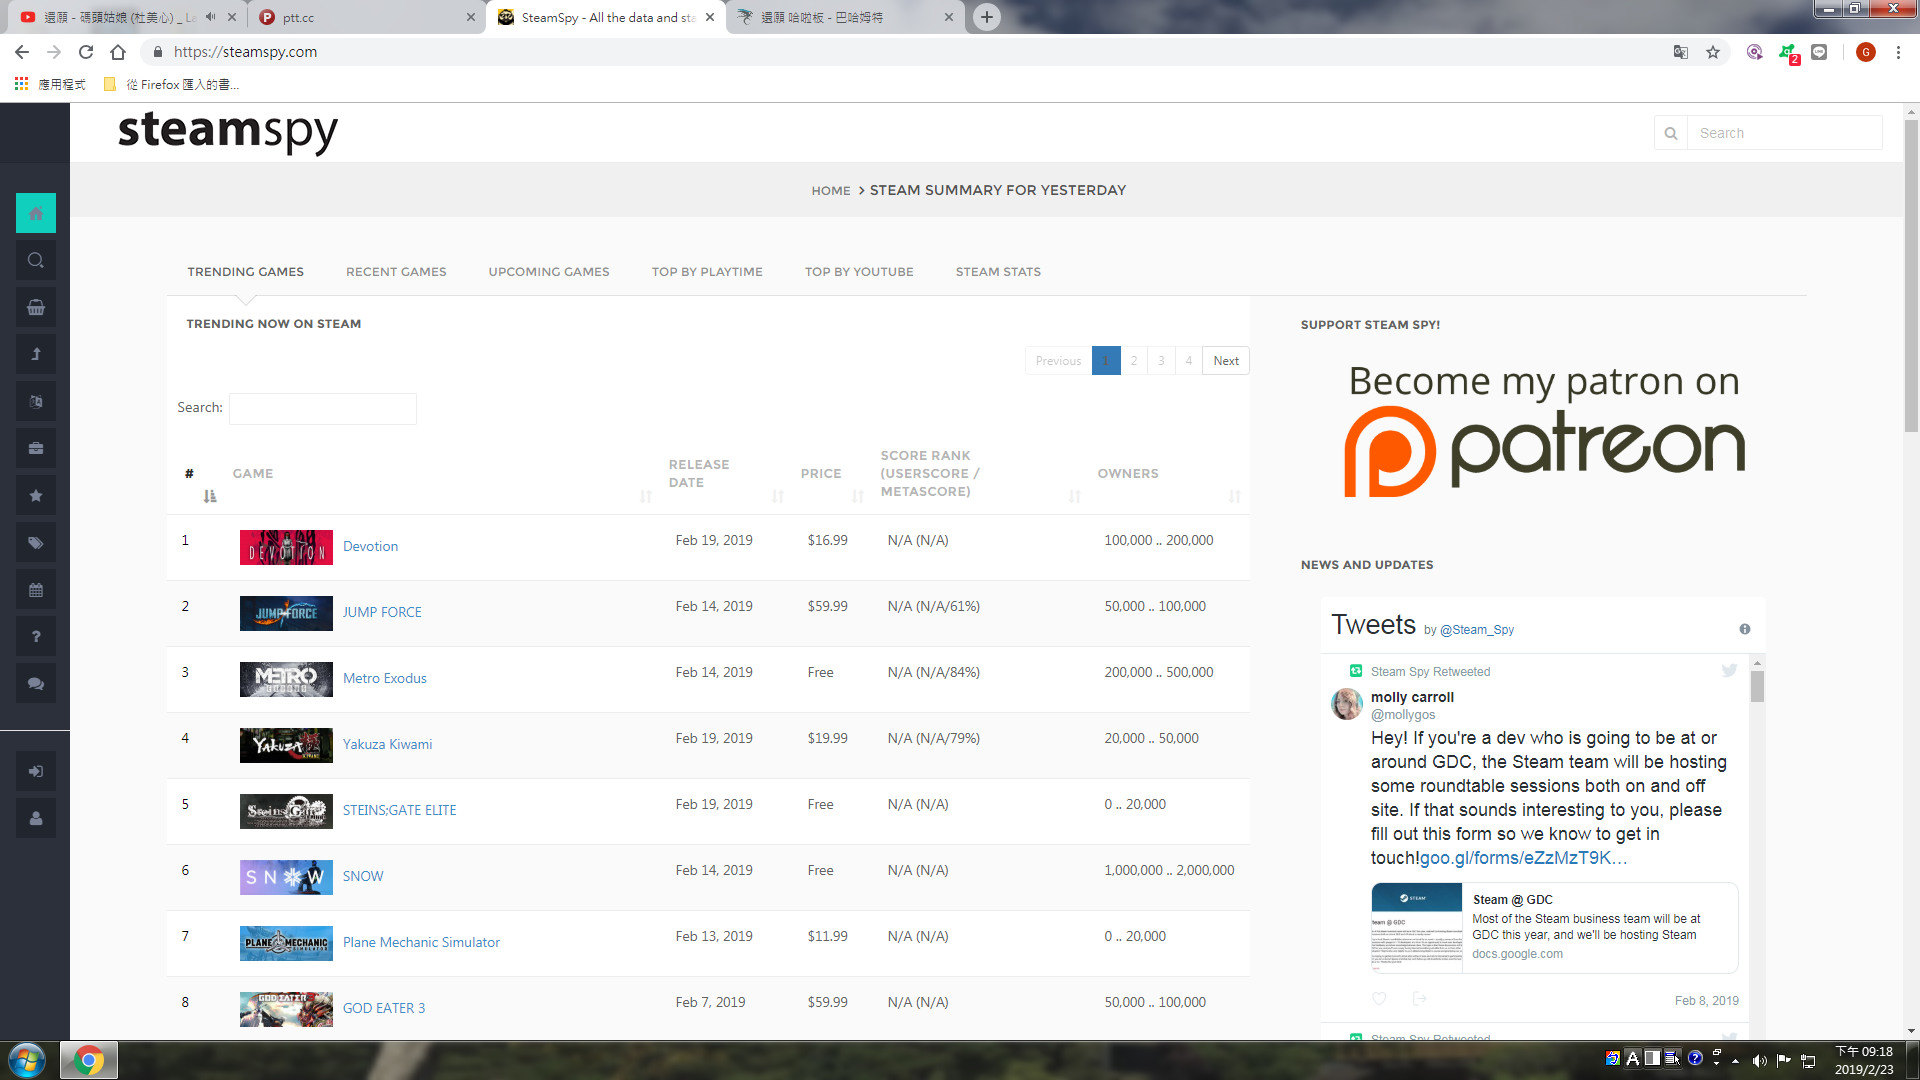Select the sign-in arrow icon in sidebar
This screenshot has width=1920, height=1080.
pyautogui.click(x=36, y=771)
